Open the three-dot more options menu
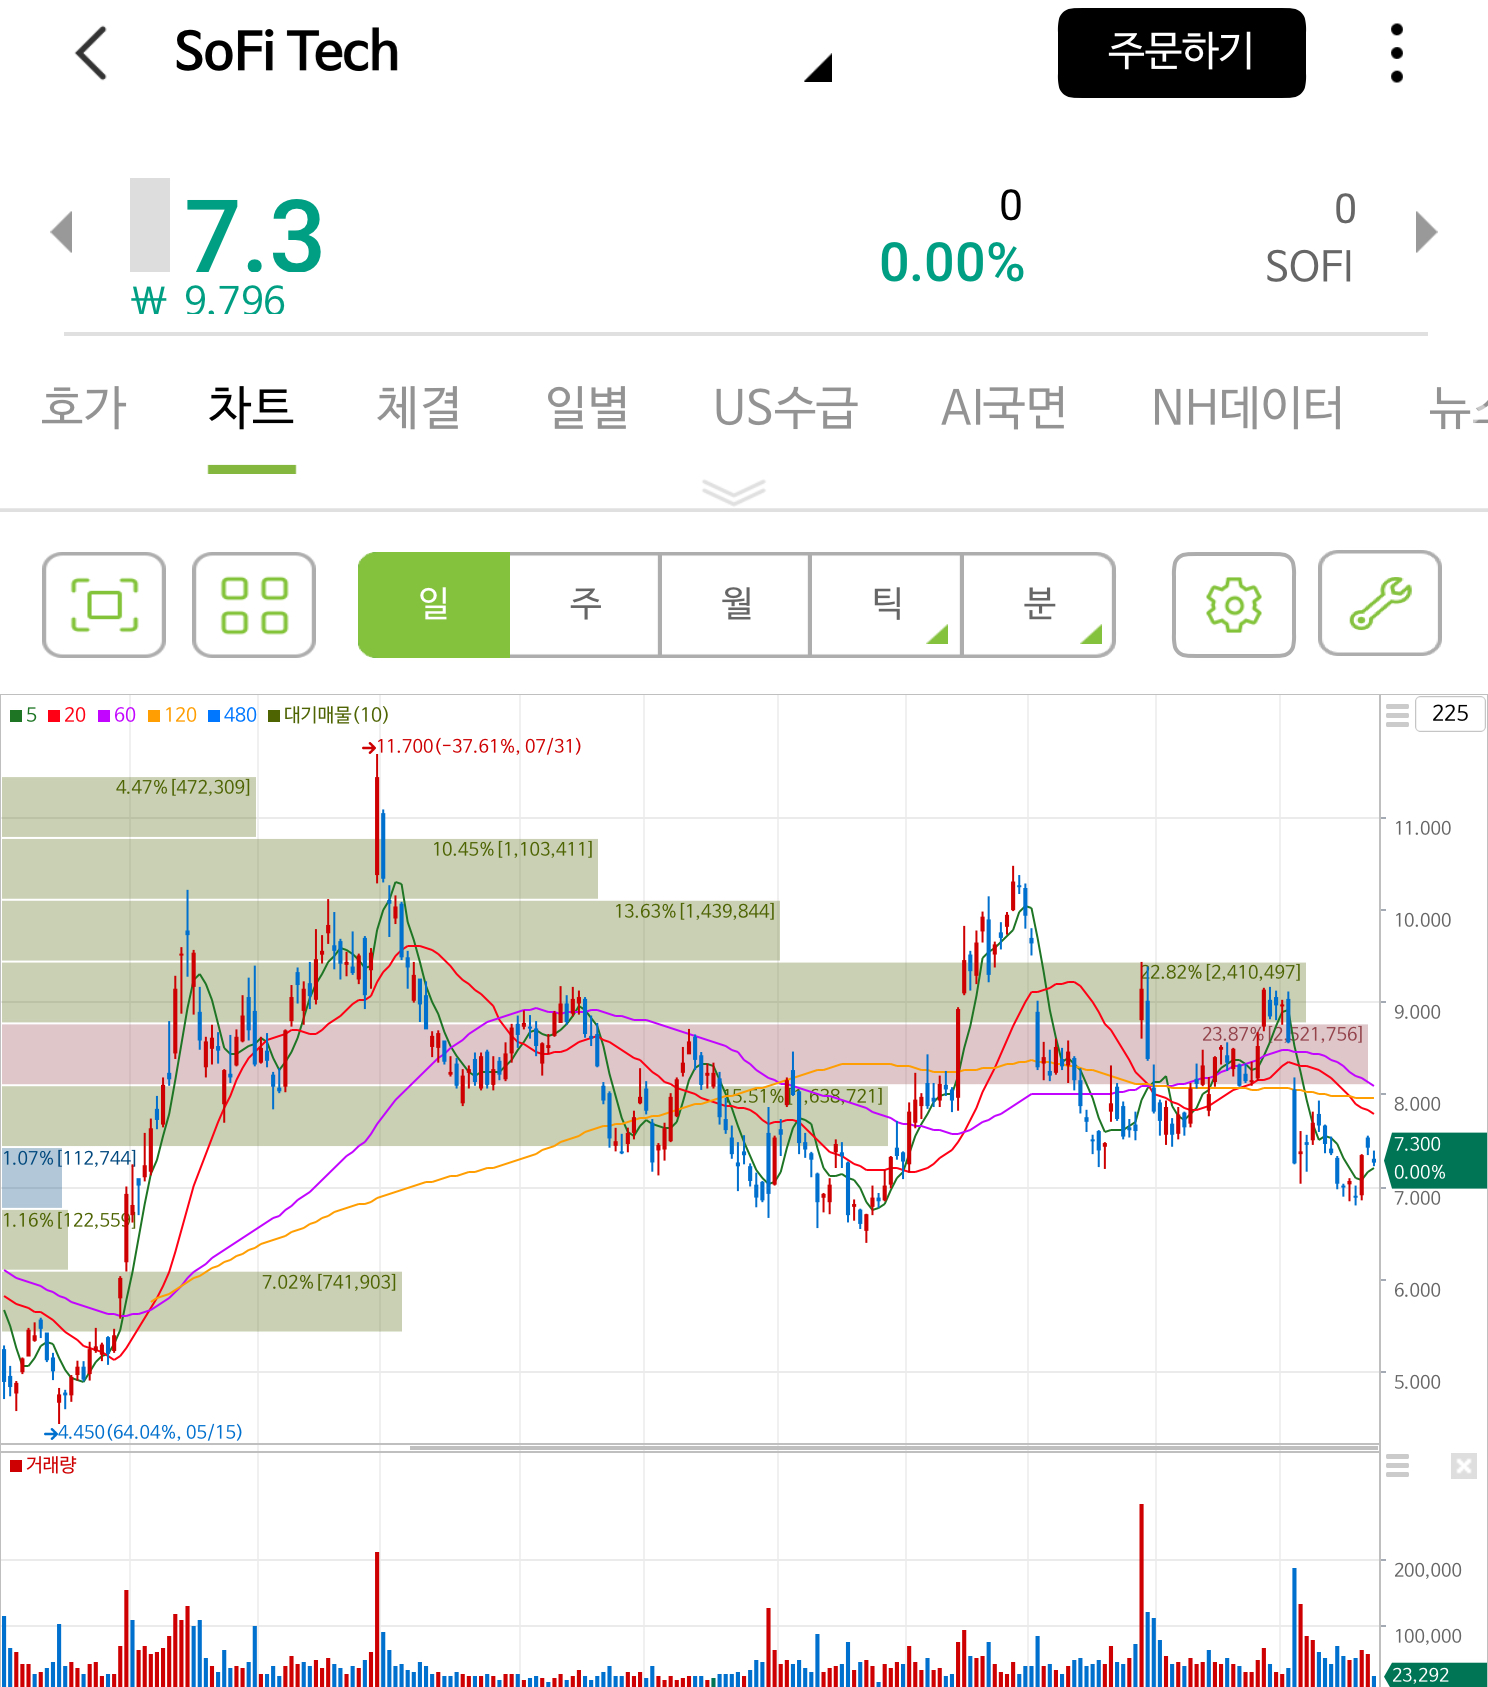 [1397, 53]
